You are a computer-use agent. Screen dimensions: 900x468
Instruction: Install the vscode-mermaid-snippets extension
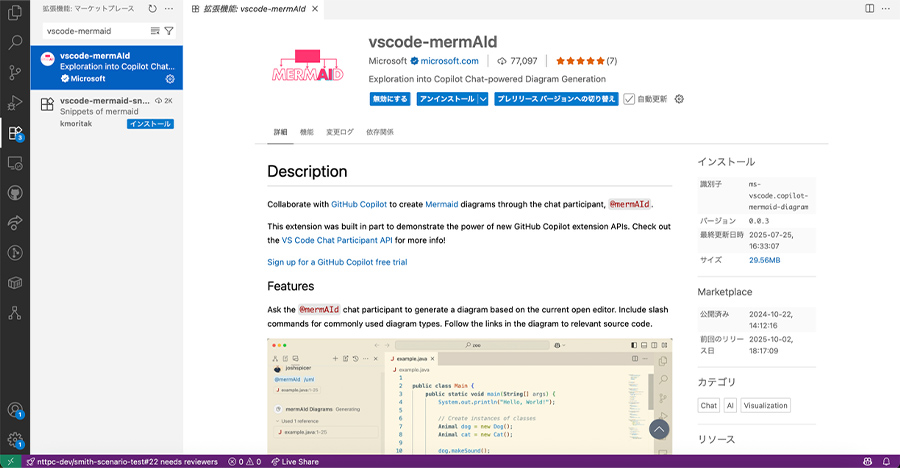150,124
